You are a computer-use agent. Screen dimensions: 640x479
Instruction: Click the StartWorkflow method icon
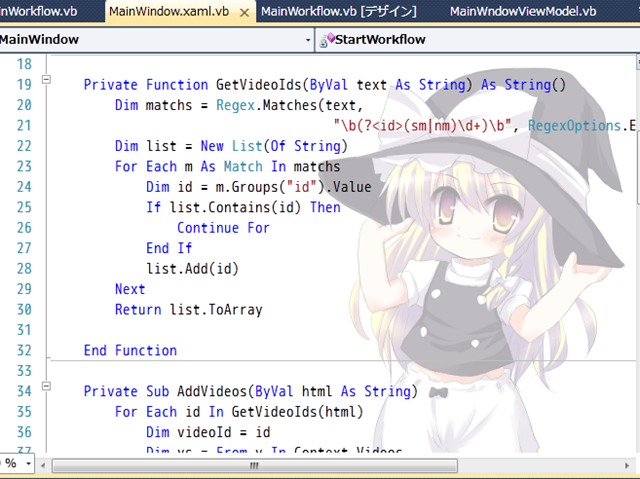[325, 40]
